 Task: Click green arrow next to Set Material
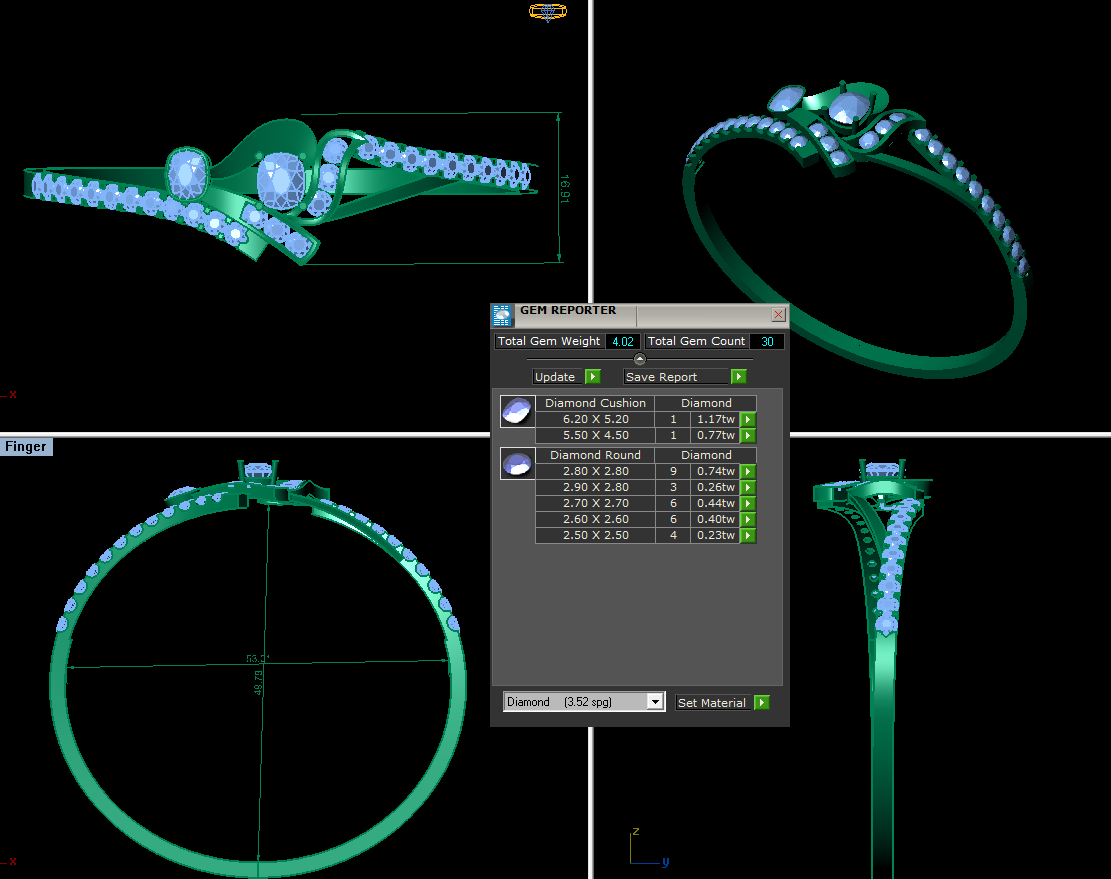click(x=762, y=703)
